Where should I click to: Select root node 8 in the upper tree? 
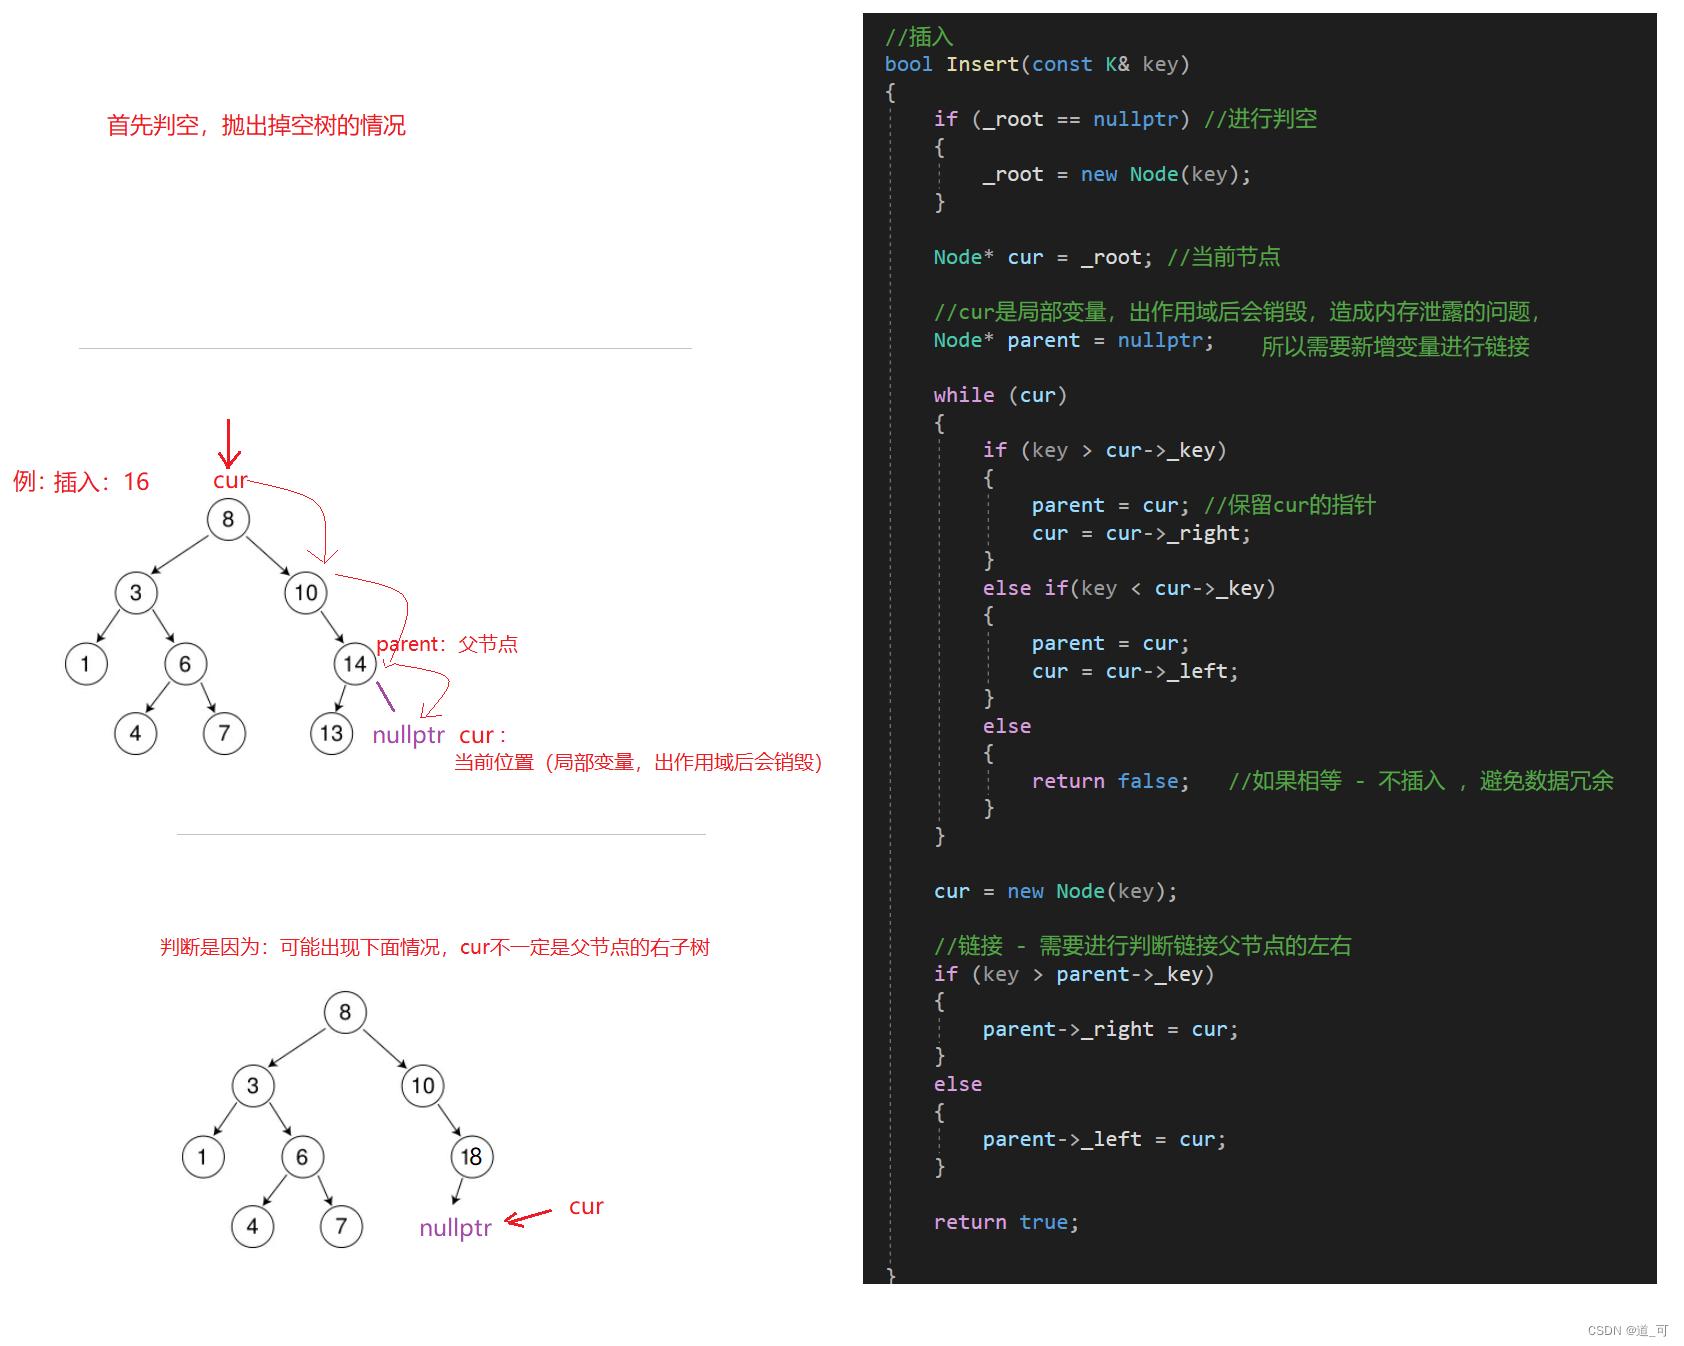228,519
